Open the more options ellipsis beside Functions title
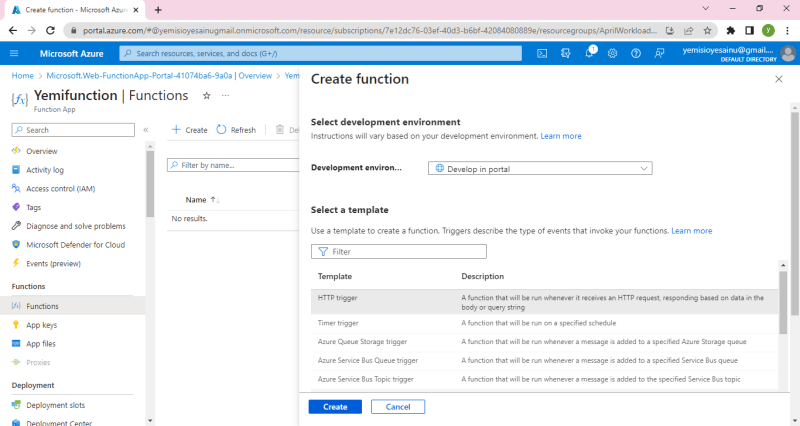 click(226, 95)
